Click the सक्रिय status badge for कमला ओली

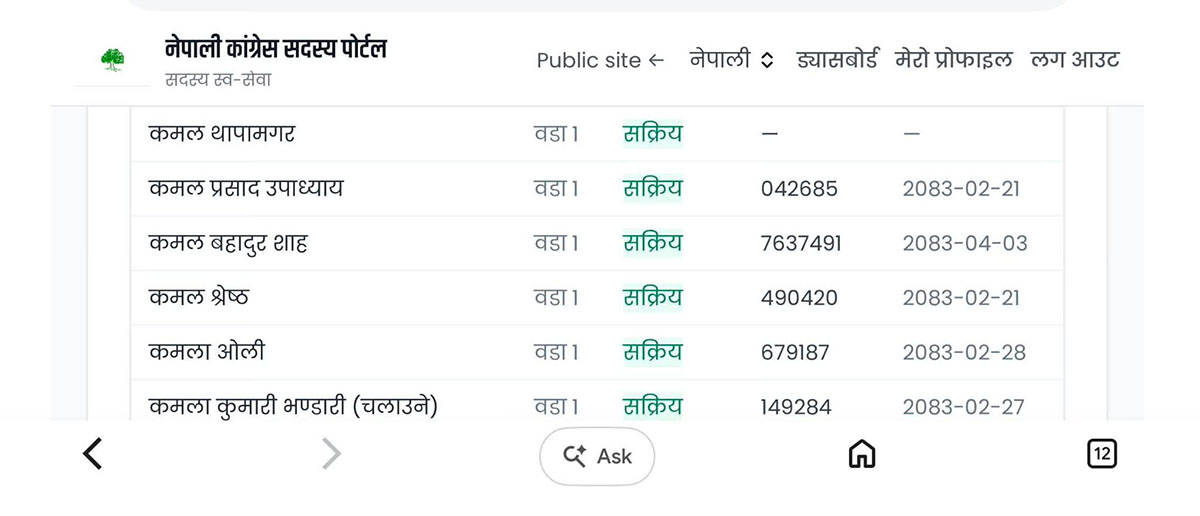click(x=652, y=352)
